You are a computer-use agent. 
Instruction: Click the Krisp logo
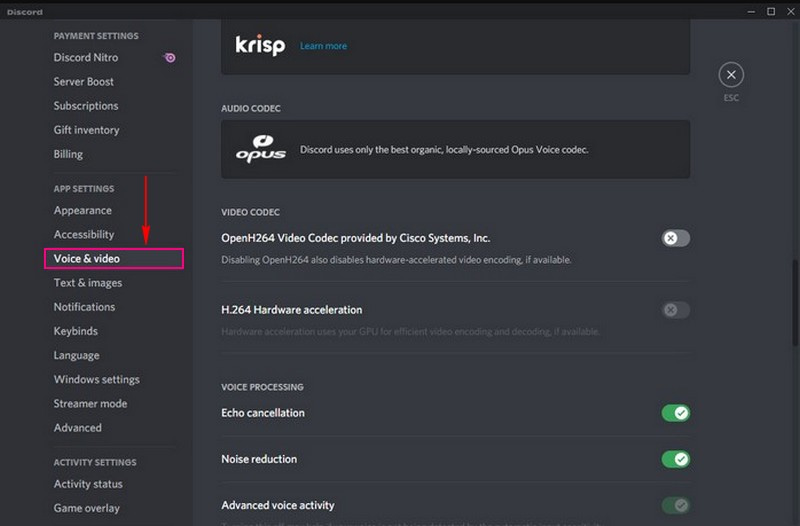click(x=260, y=45)
